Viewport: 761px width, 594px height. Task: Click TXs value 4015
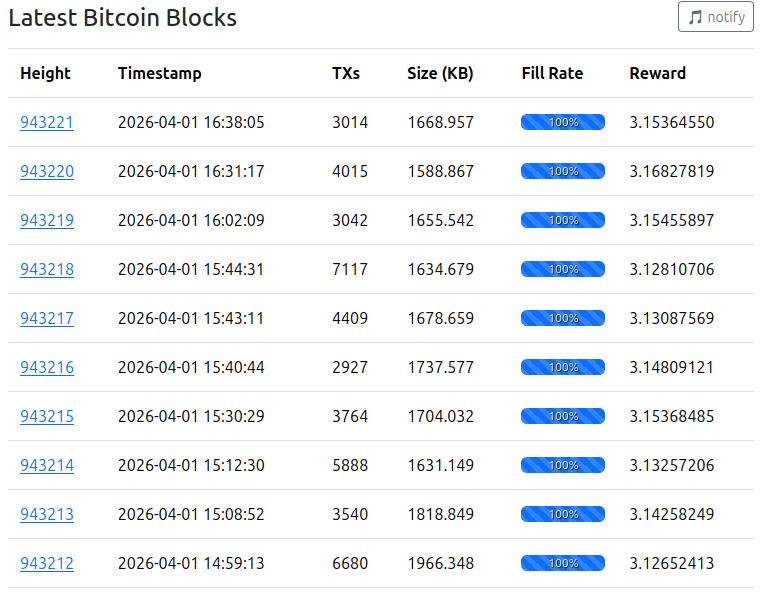point(350,171)
